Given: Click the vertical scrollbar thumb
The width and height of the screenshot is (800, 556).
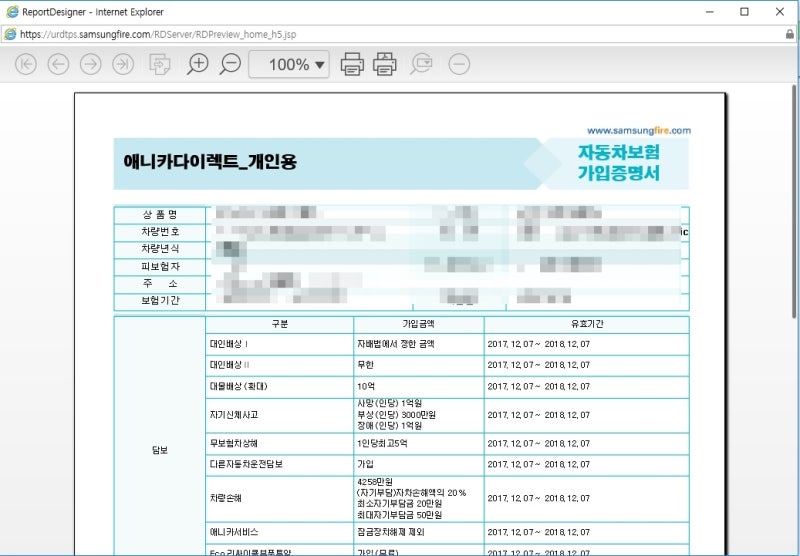Looking at the screenshot, I should [x=794, y=201].
